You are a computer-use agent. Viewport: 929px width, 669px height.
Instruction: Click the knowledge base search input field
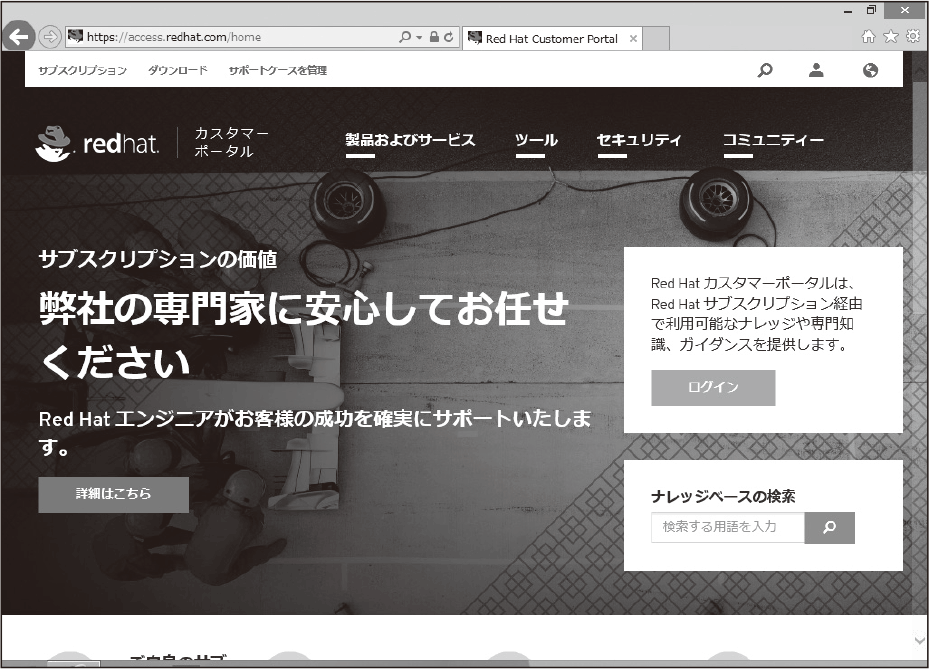click(728, 527)
